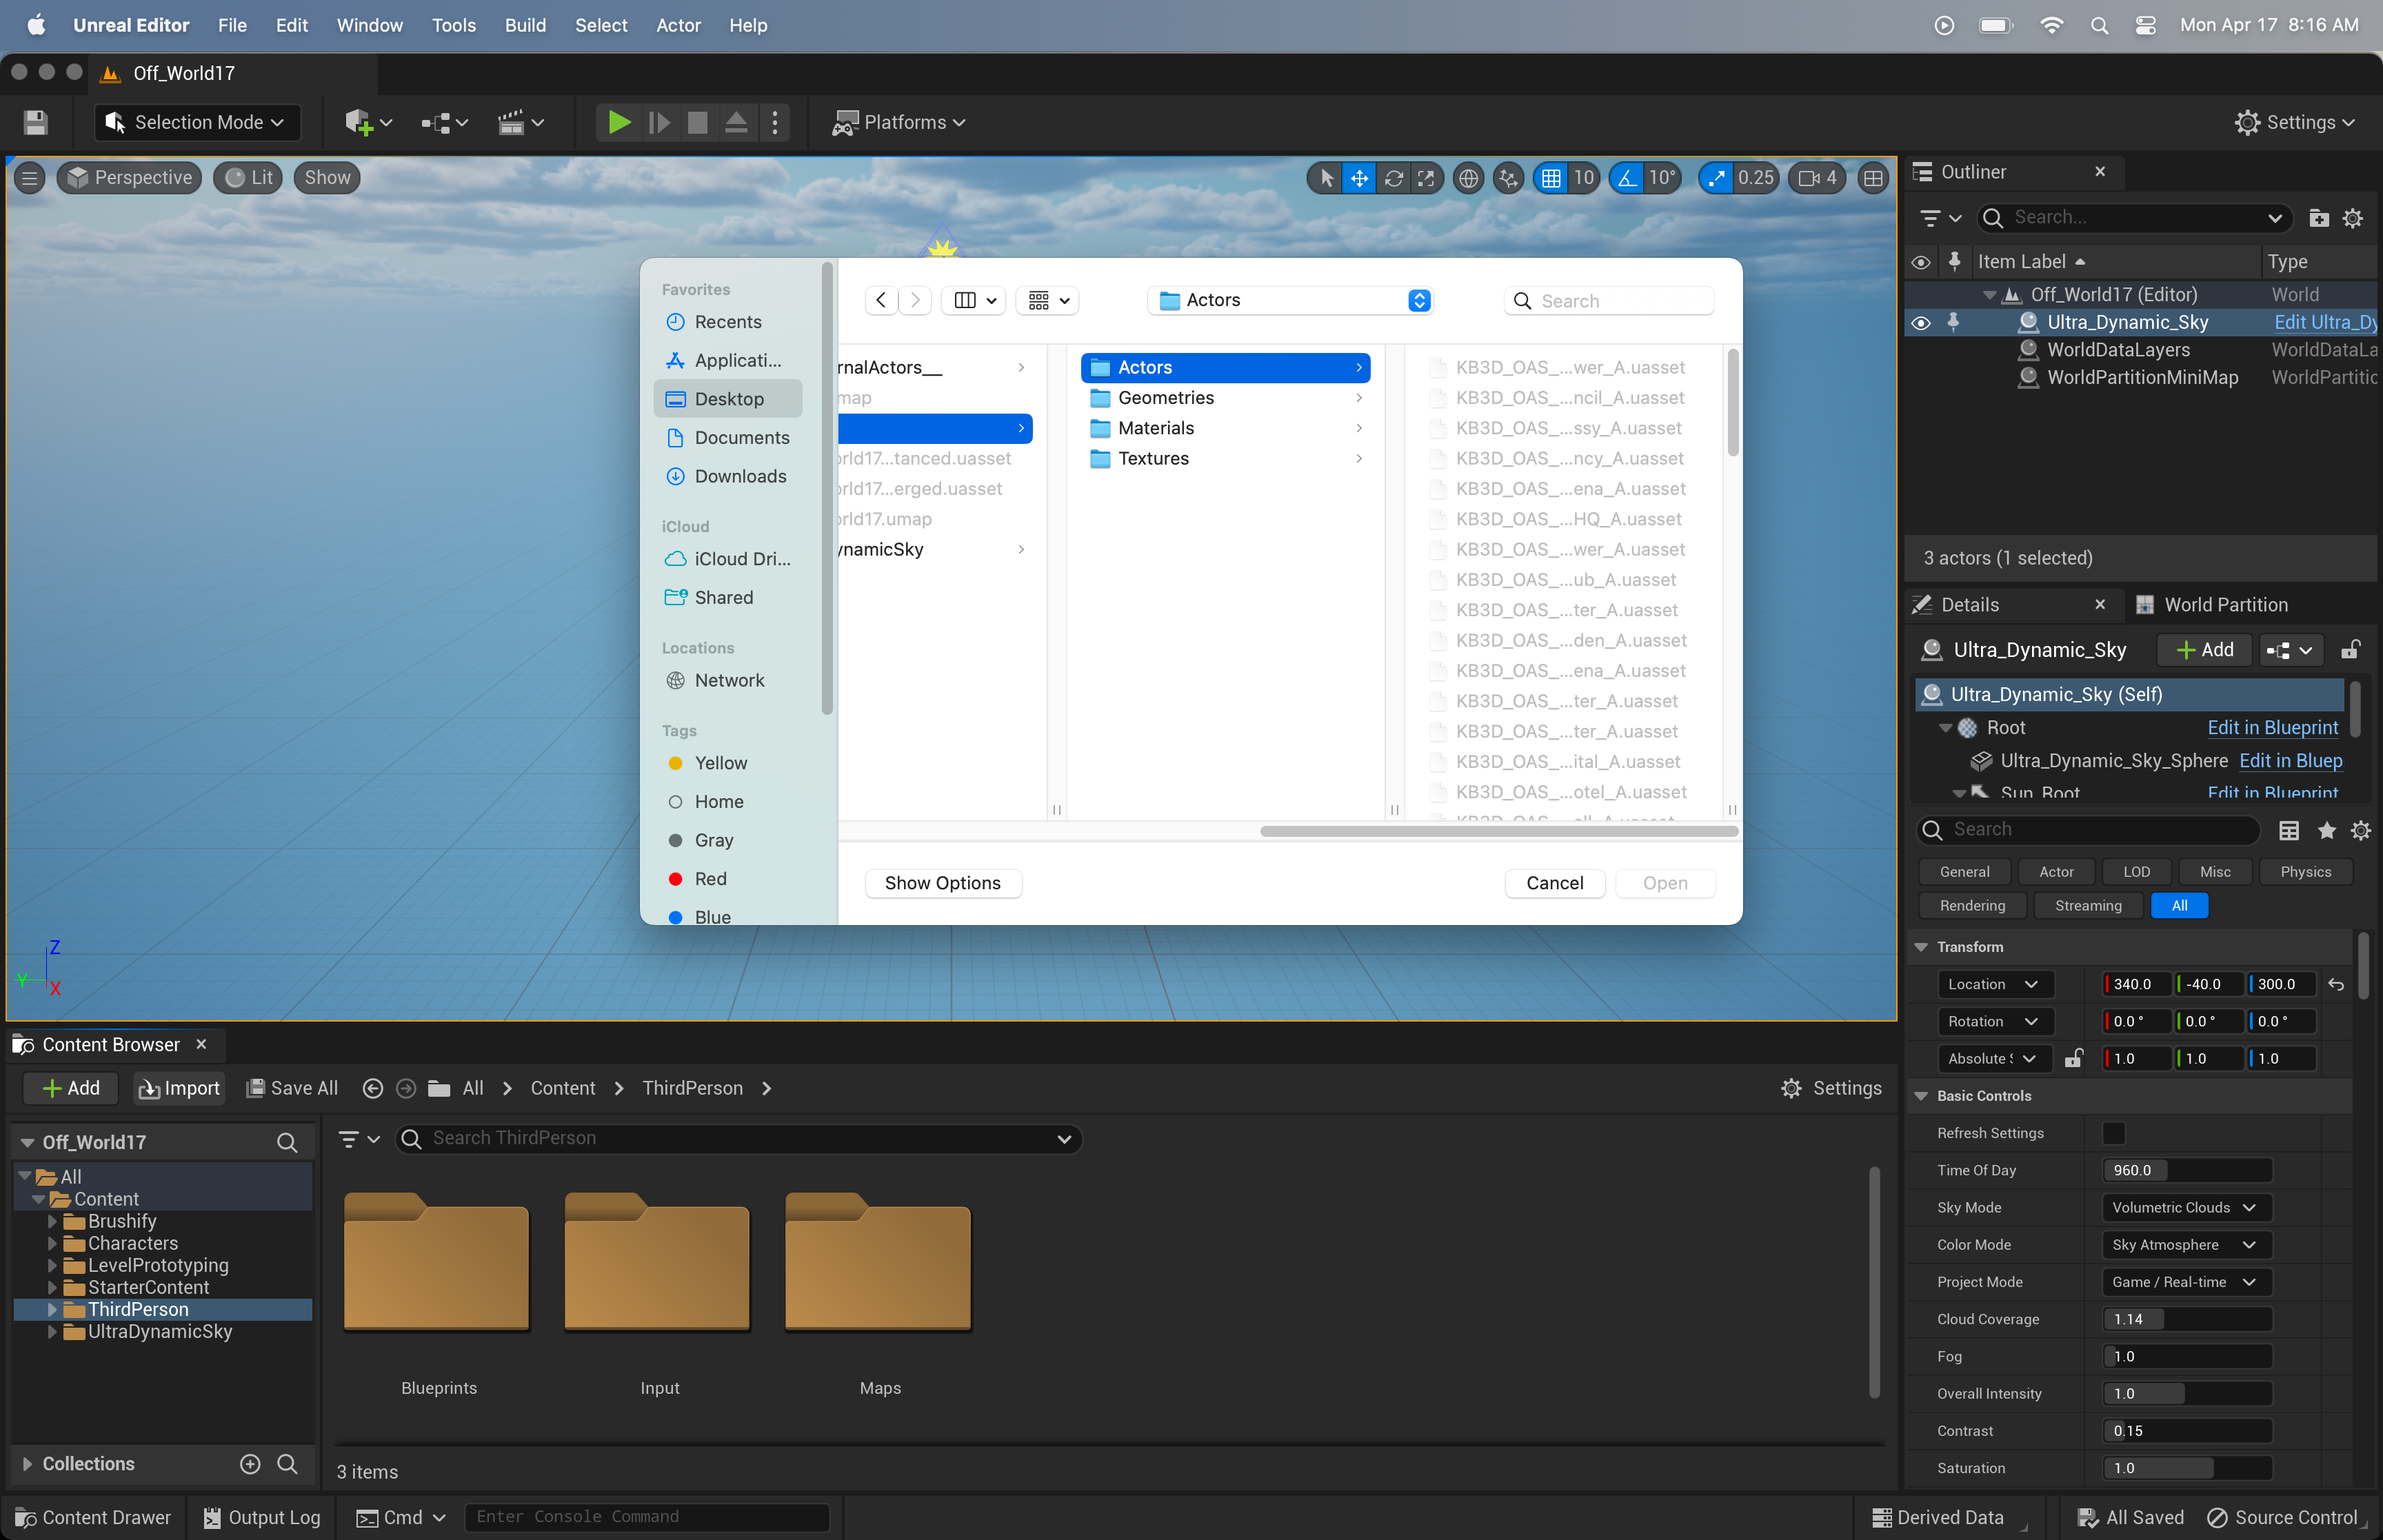Click Save All in Content Browser
Image resolution: width=2383 pixels, height=1540 pixels.
coord(292,1088)
